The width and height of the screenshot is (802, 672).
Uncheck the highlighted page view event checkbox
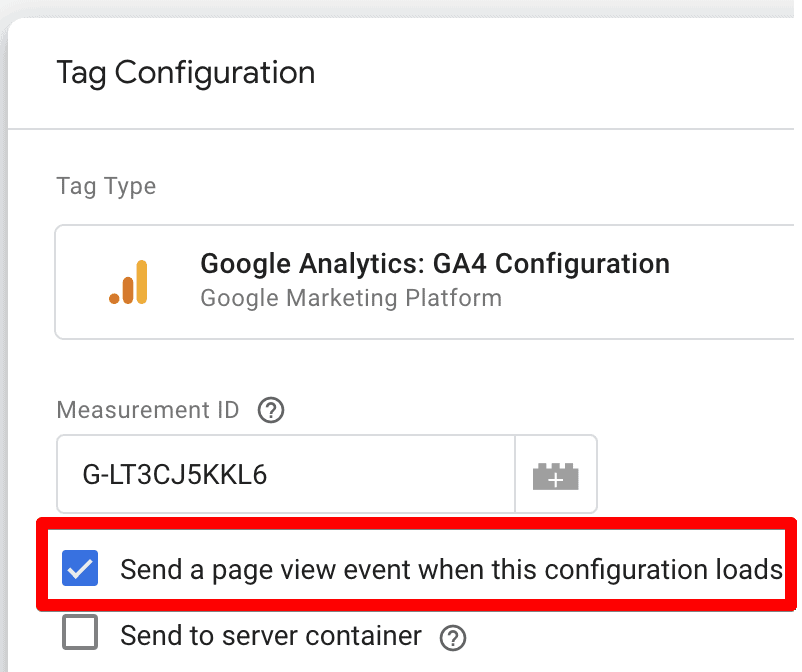79,568
